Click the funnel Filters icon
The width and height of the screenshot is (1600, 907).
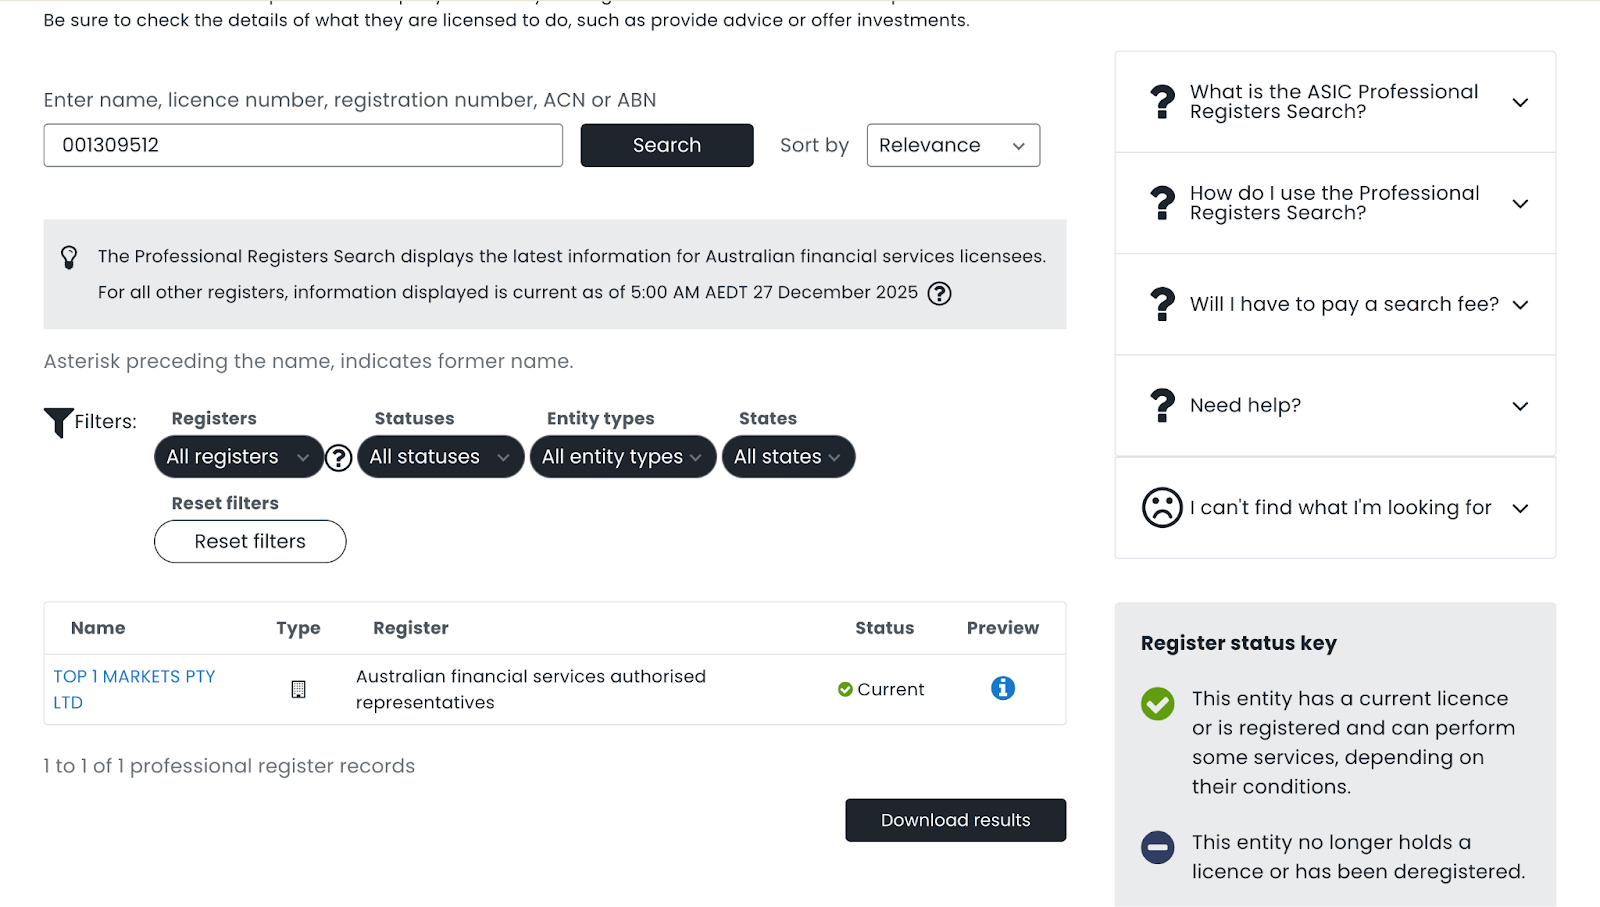pos(58,422)
